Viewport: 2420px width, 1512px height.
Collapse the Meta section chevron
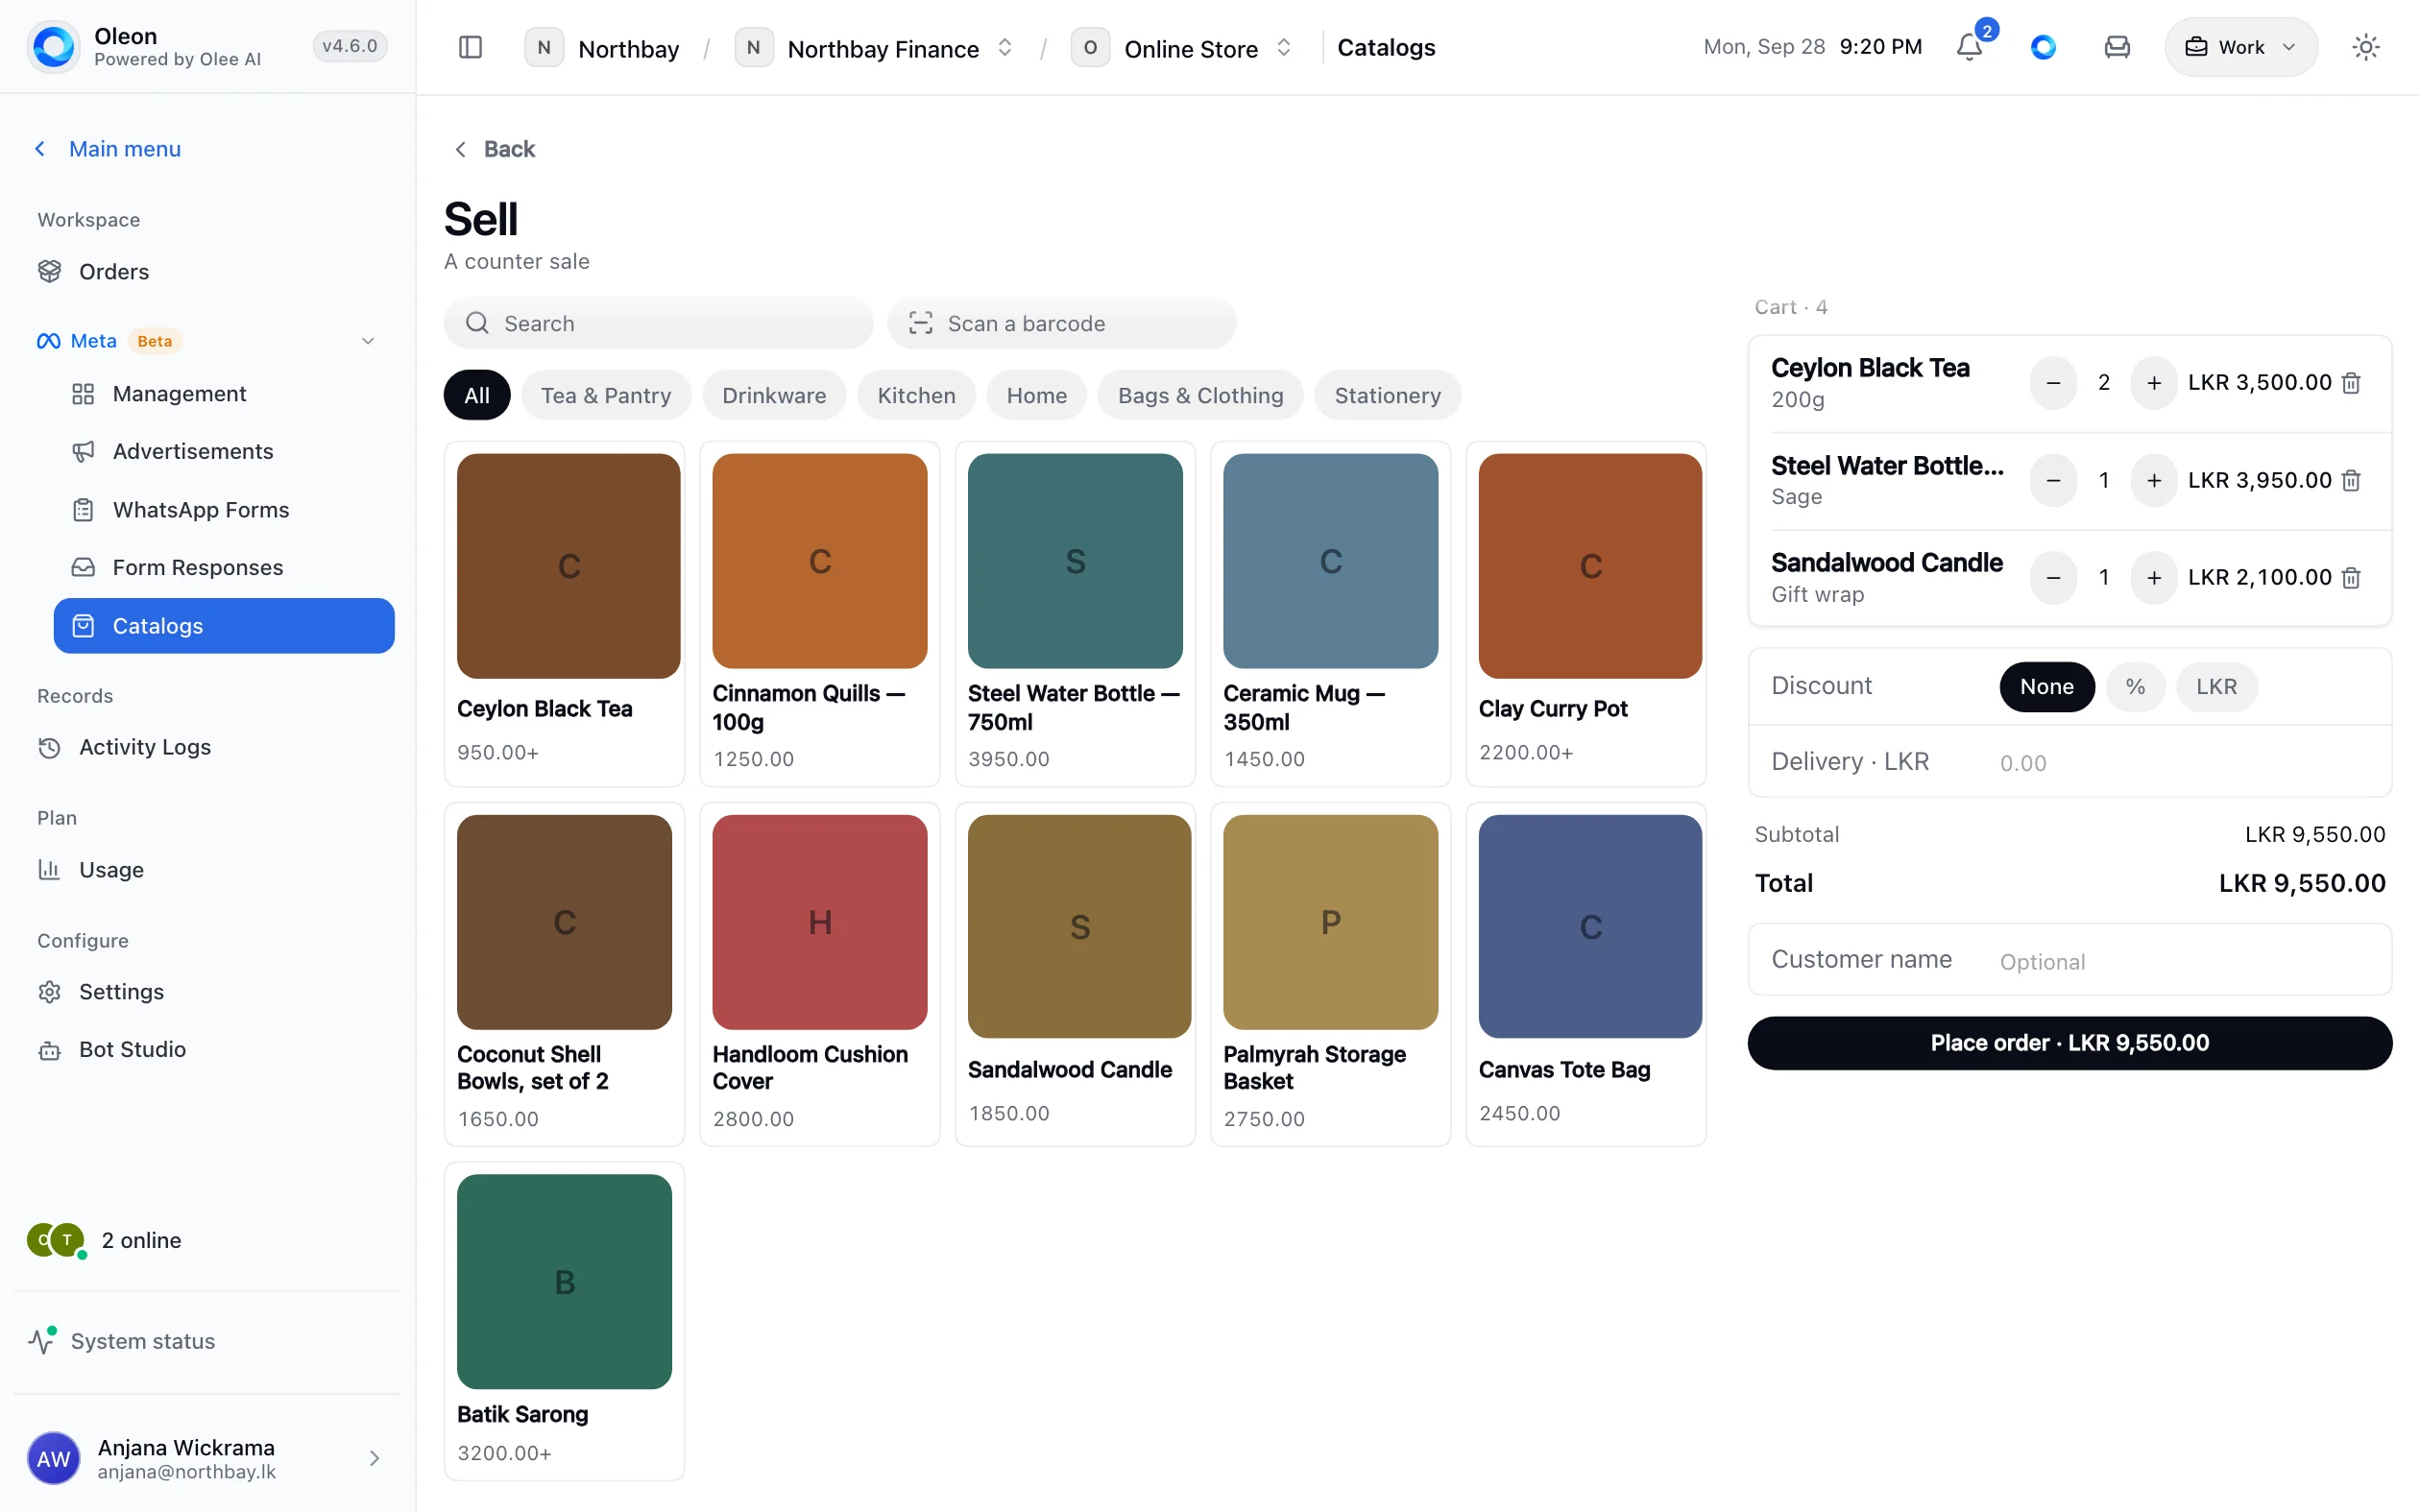click(368, 341)
